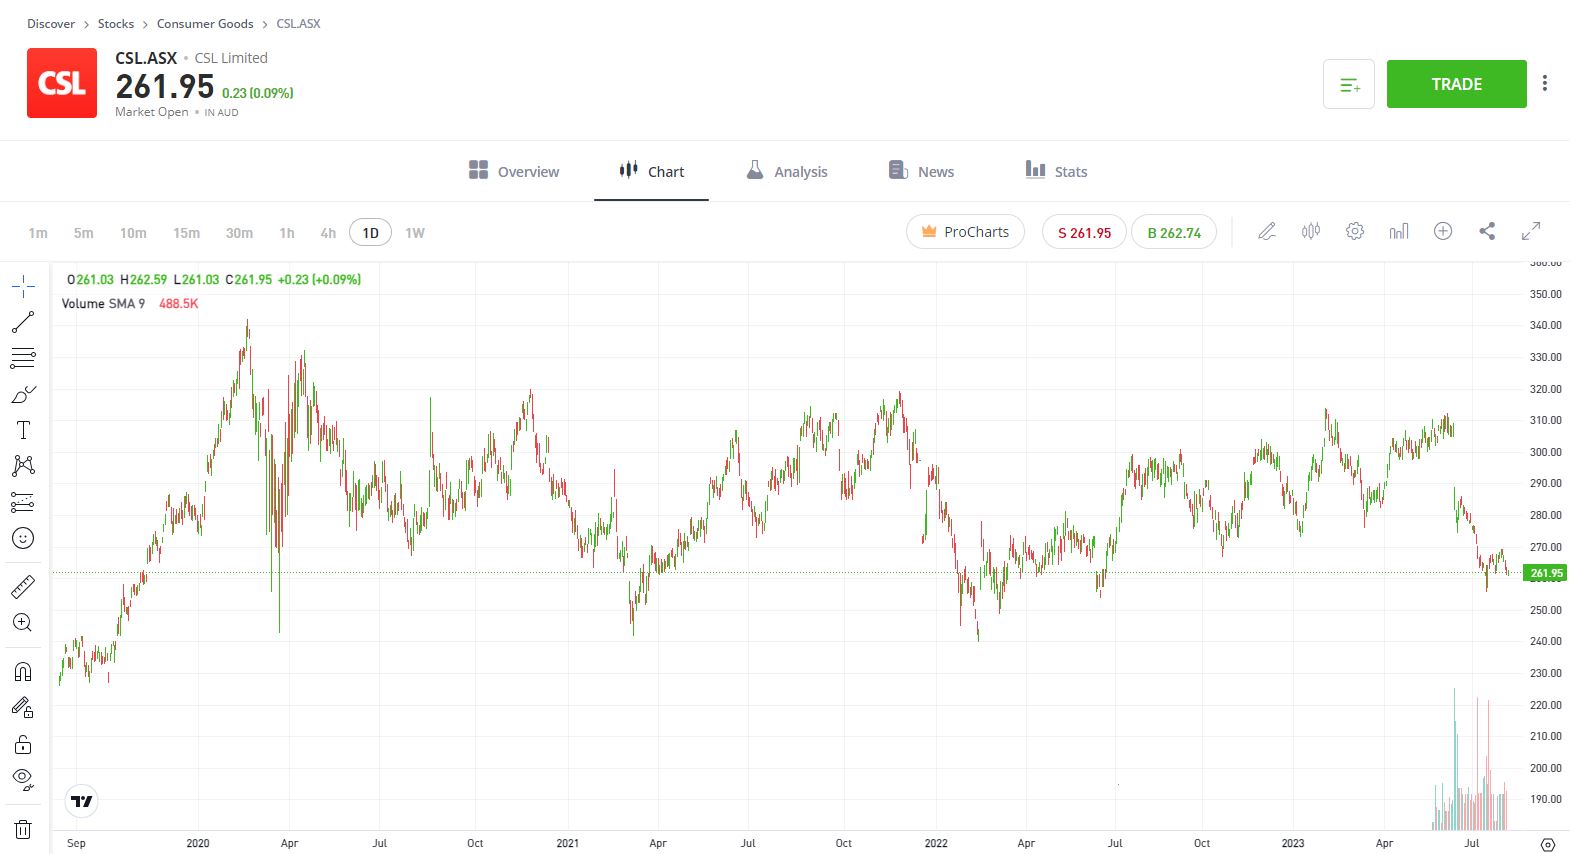Image resolution: width=1570 pixels, height=854 pixels.
Task: Open the candlestick chart type selector
Action: click(1311, 231)
